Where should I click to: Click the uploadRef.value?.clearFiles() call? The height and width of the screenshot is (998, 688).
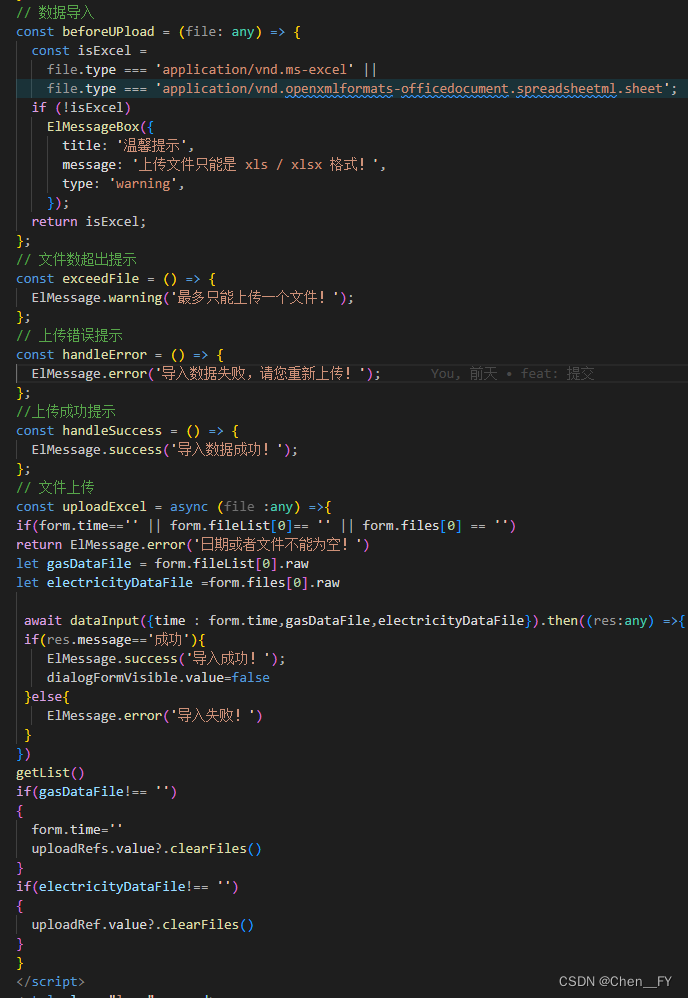143,924
